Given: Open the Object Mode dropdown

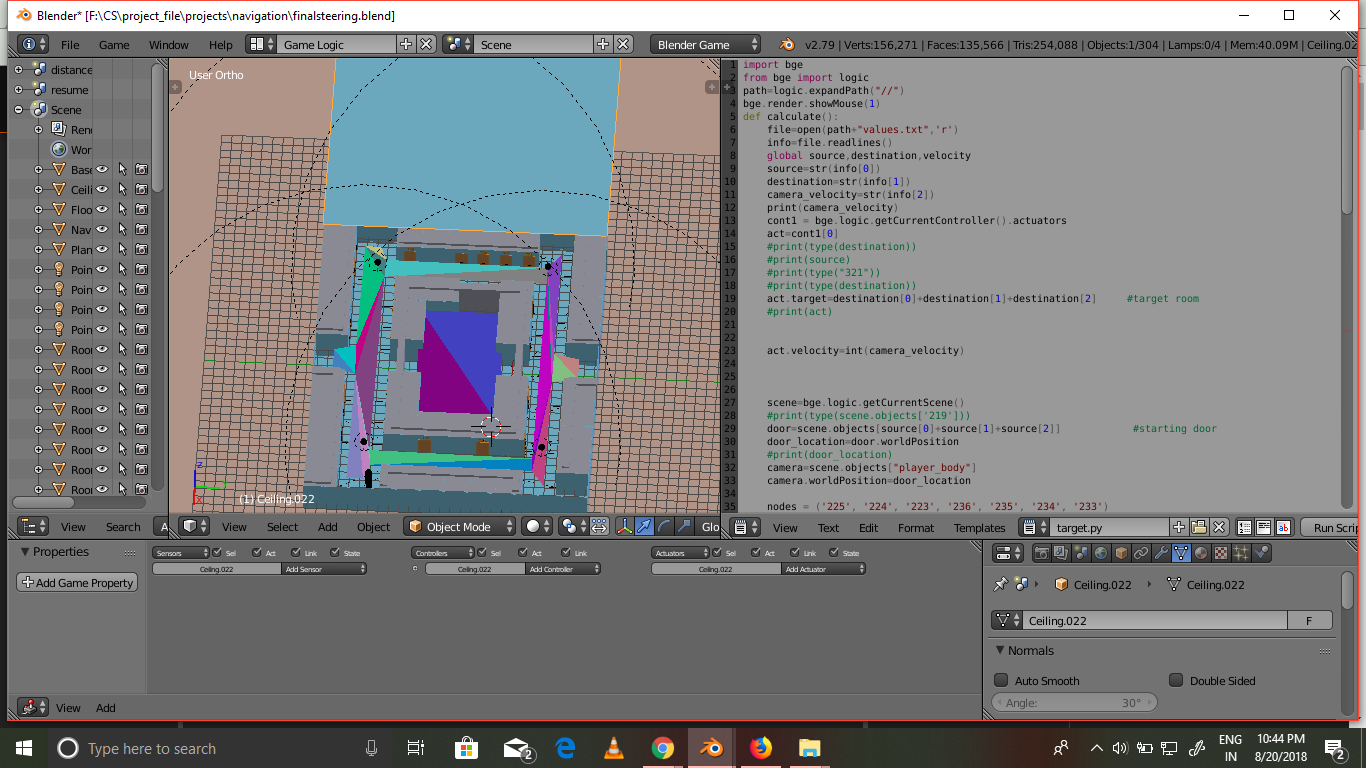Looking at the screenshot, I should 458,525.
